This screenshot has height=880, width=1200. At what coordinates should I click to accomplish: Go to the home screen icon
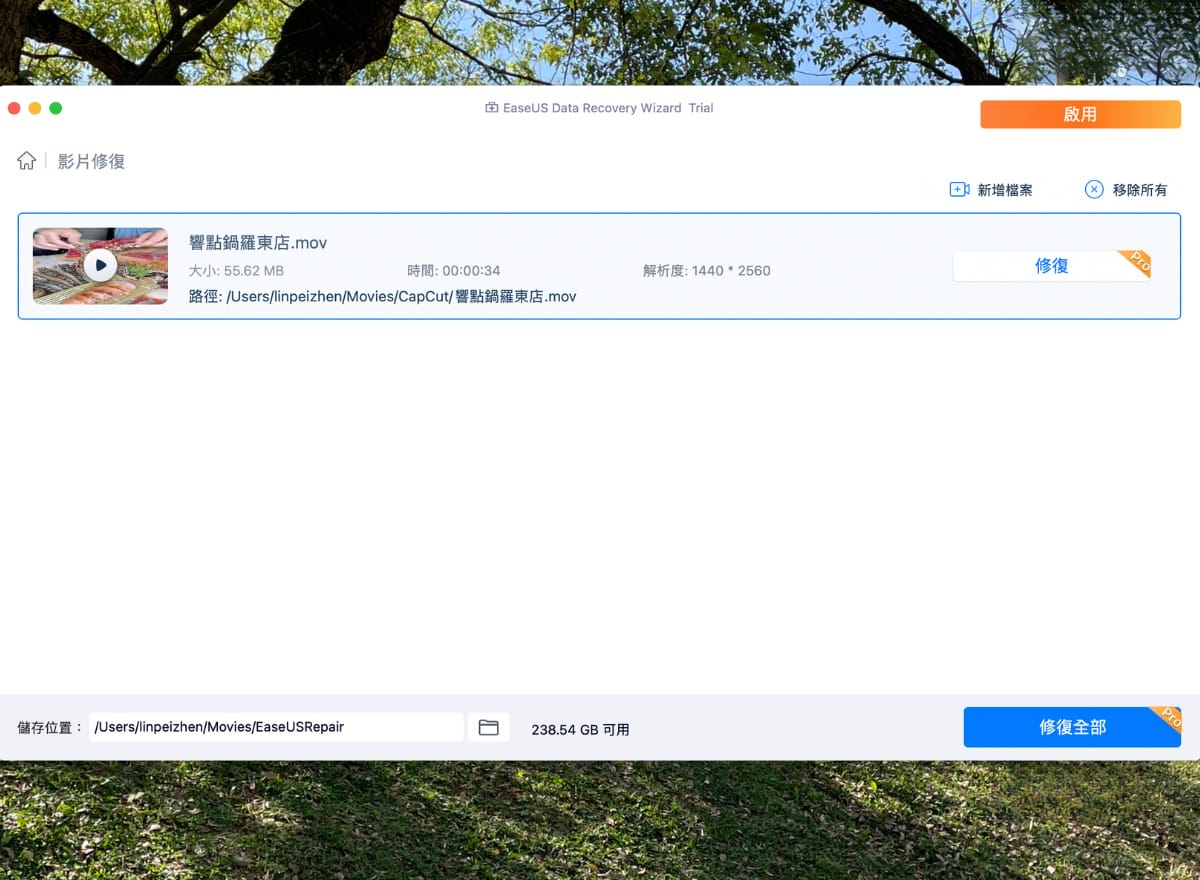pos(27,161)
